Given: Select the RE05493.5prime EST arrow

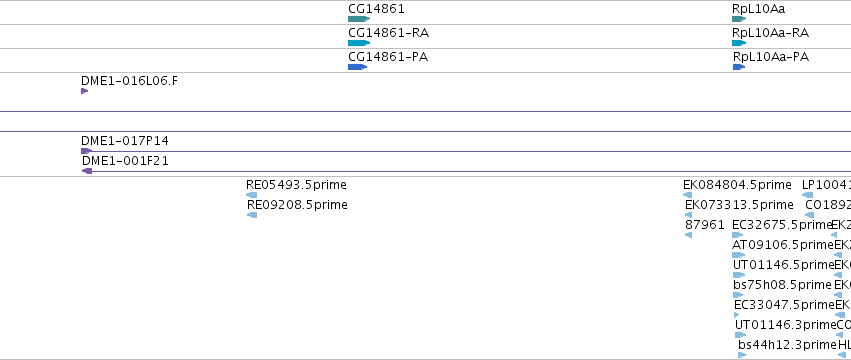Looking at the screenshot, I should coord(251,195).
